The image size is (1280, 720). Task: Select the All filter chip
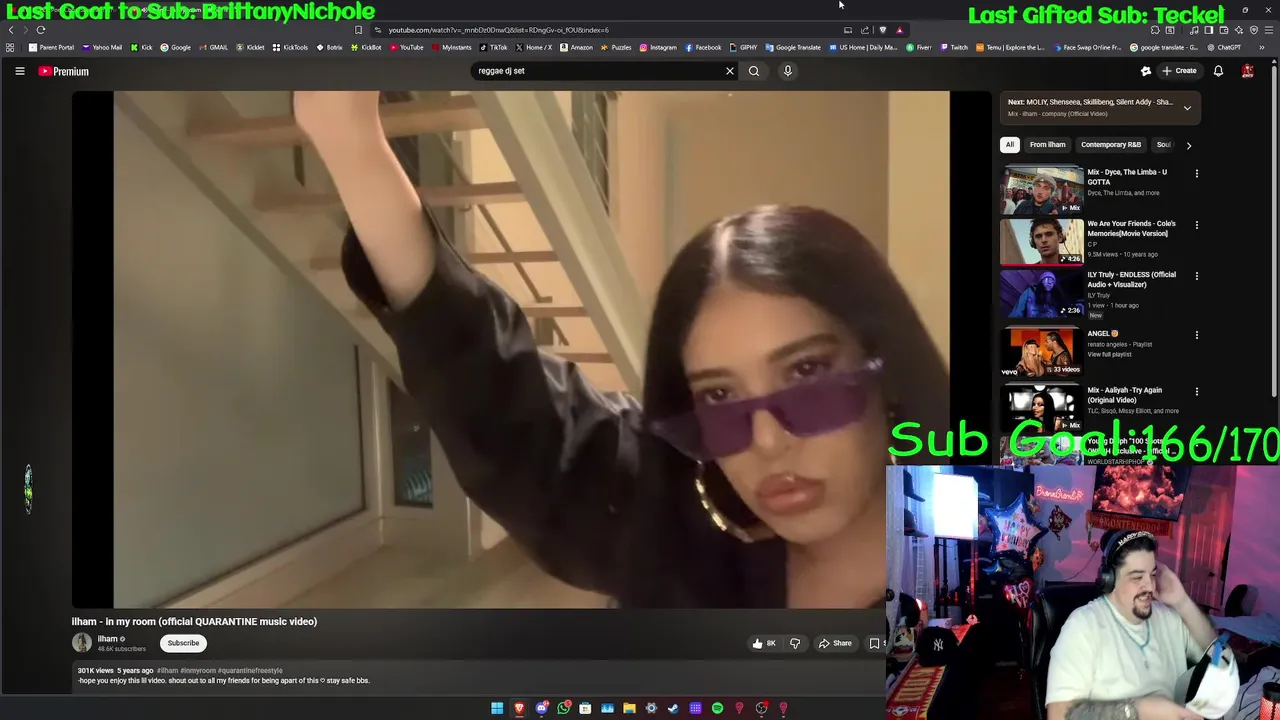tap(1010, 145)
